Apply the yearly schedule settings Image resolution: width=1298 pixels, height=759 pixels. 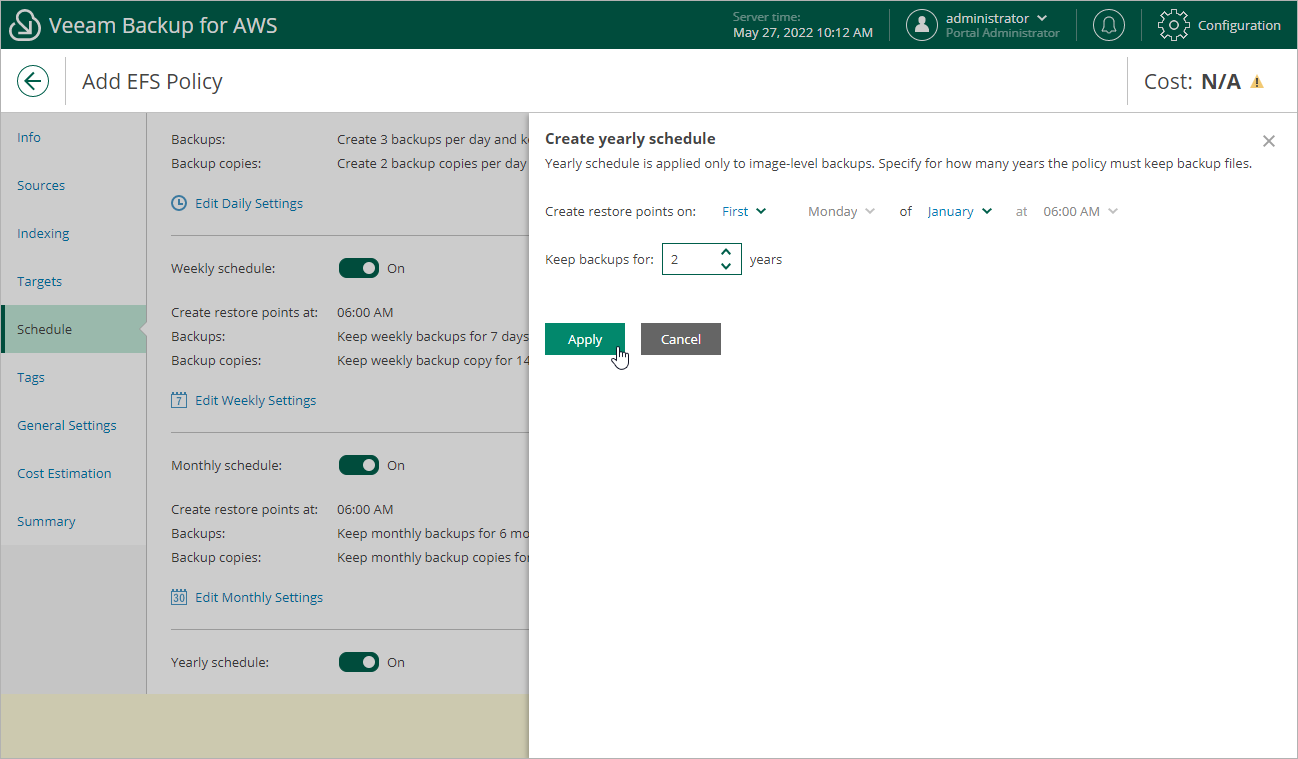click(x=584, y=338)
